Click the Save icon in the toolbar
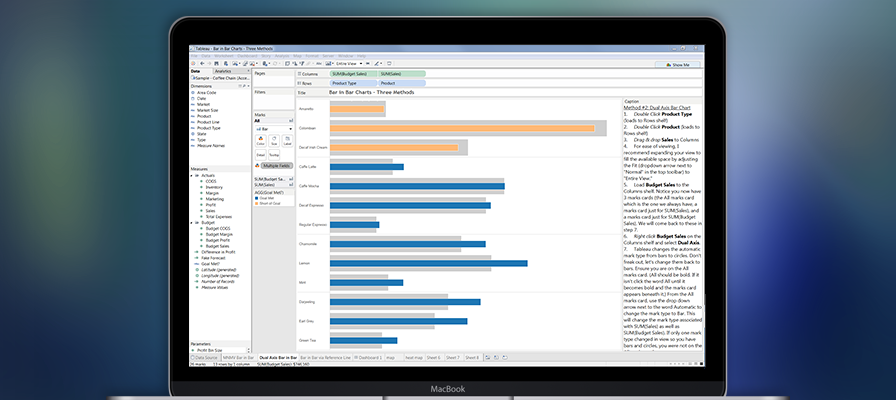The height and width of the screenshot is (400, 896). (218, 63)
